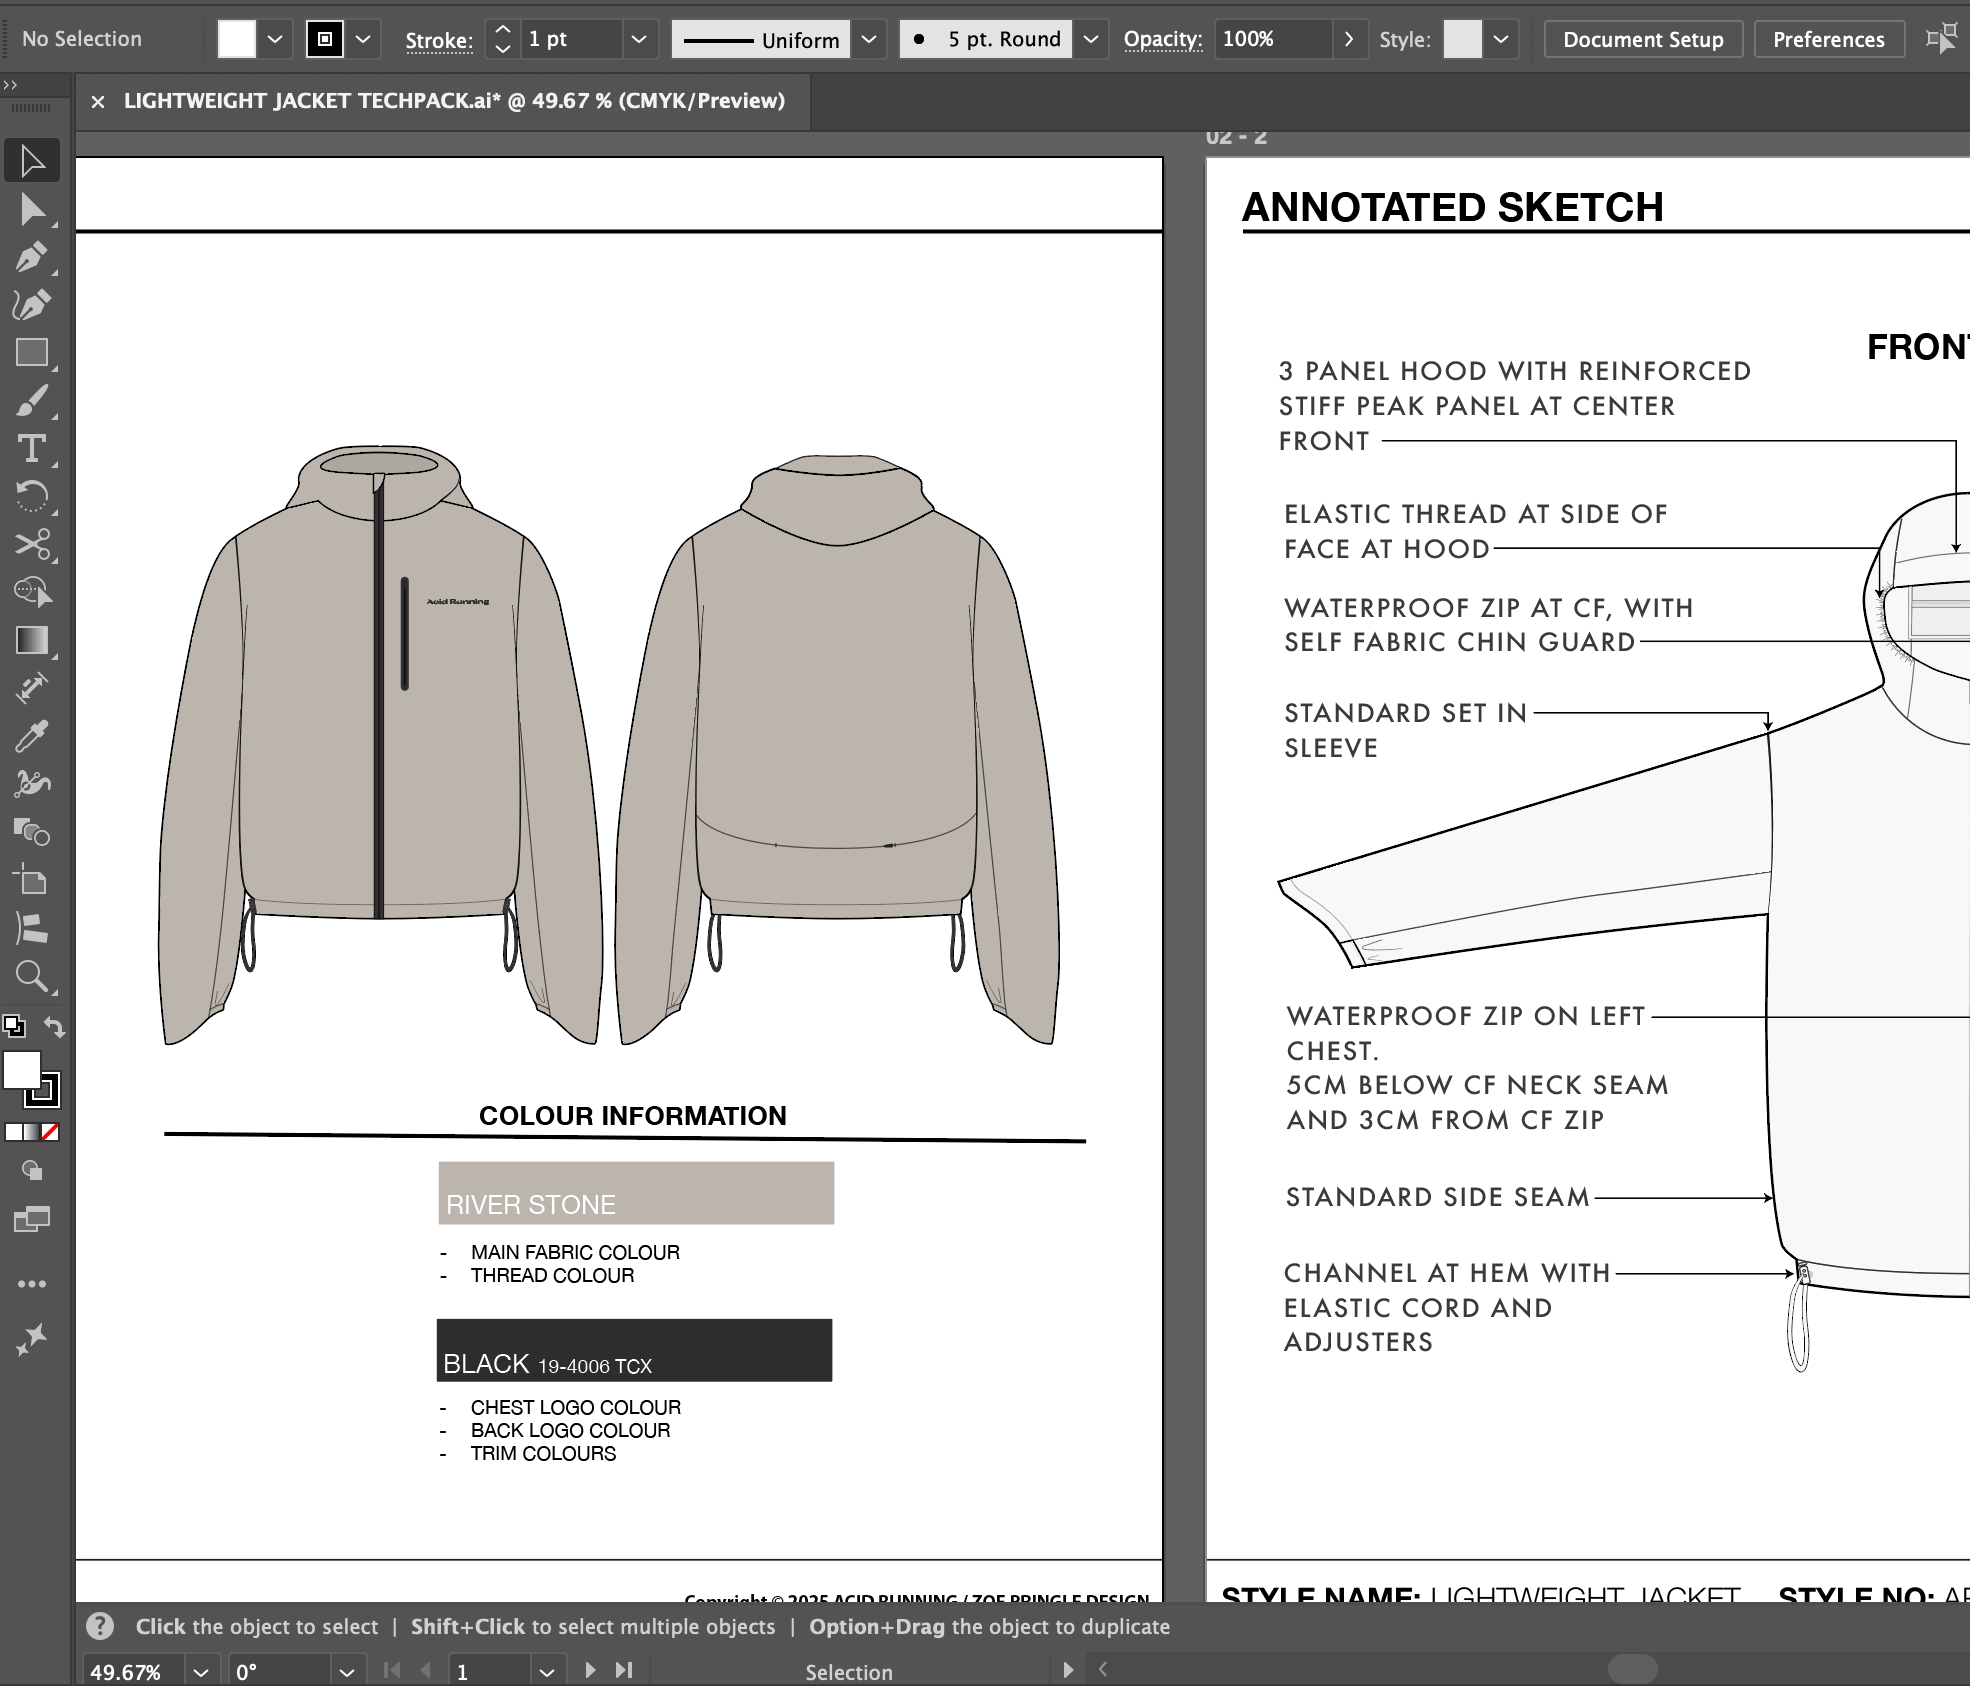
Task: Click the control bar stroke color swatch
Action: tap(324, 39)
